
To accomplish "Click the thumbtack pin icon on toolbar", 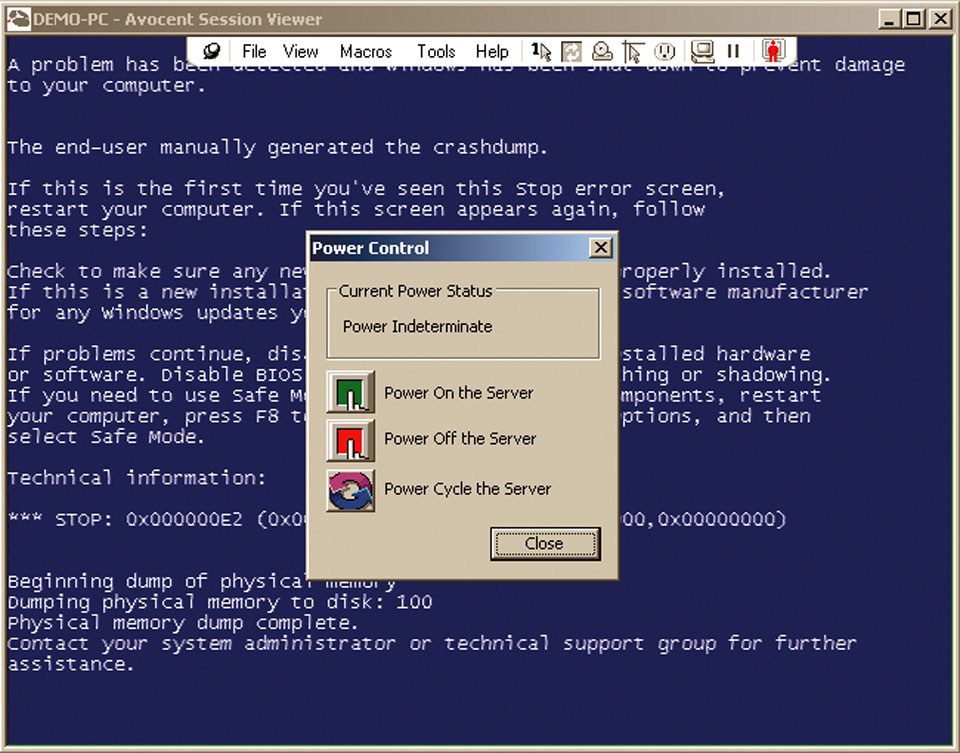I will (x=211, y=51).
